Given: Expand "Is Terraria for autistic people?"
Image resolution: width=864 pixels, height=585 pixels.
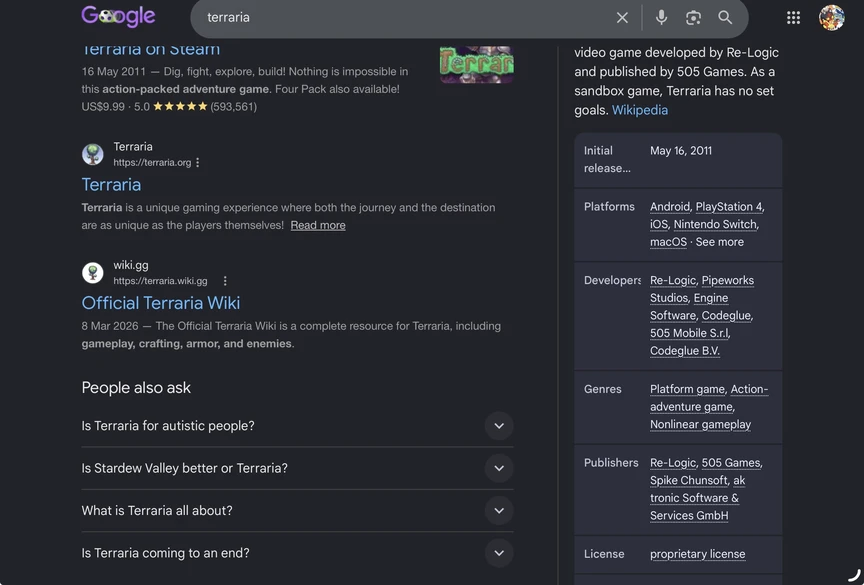Looking at the screenshot, I should (298, 426).
